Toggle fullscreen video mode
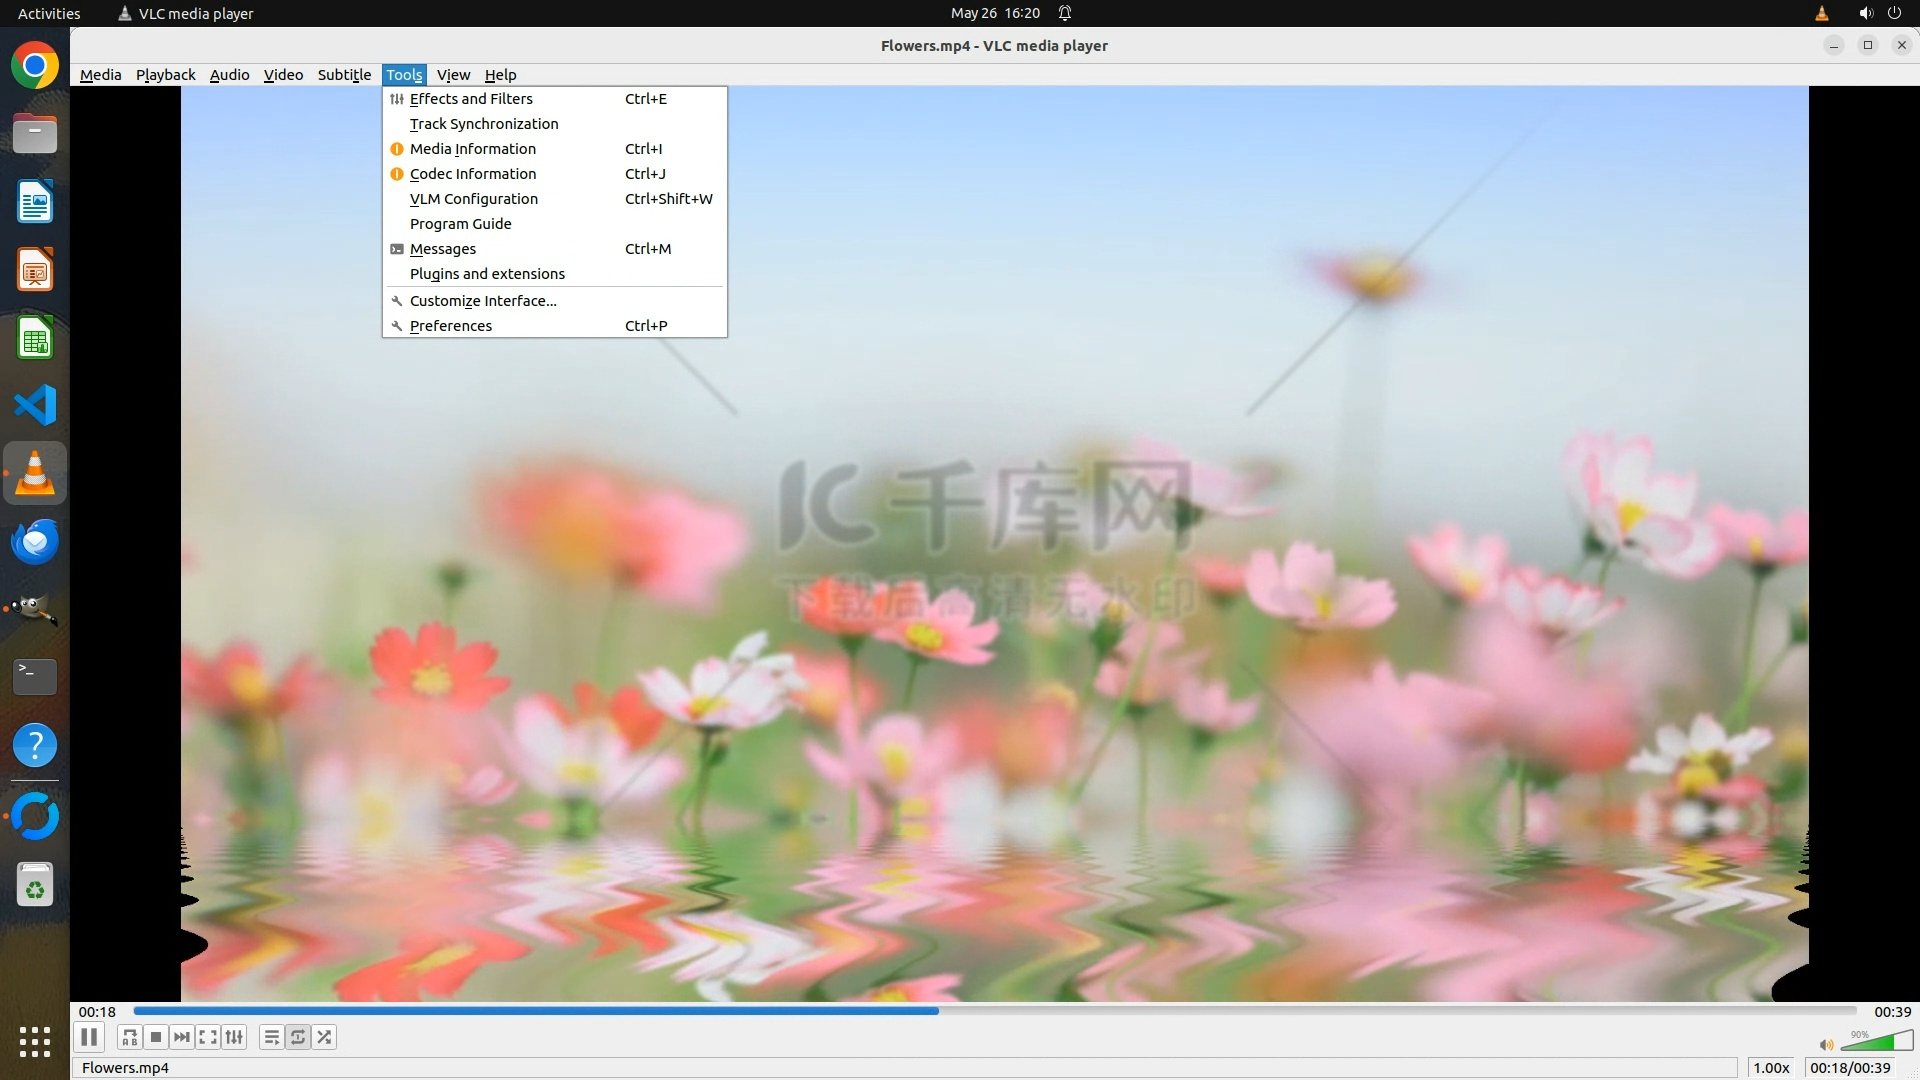 click(208, 1037)
